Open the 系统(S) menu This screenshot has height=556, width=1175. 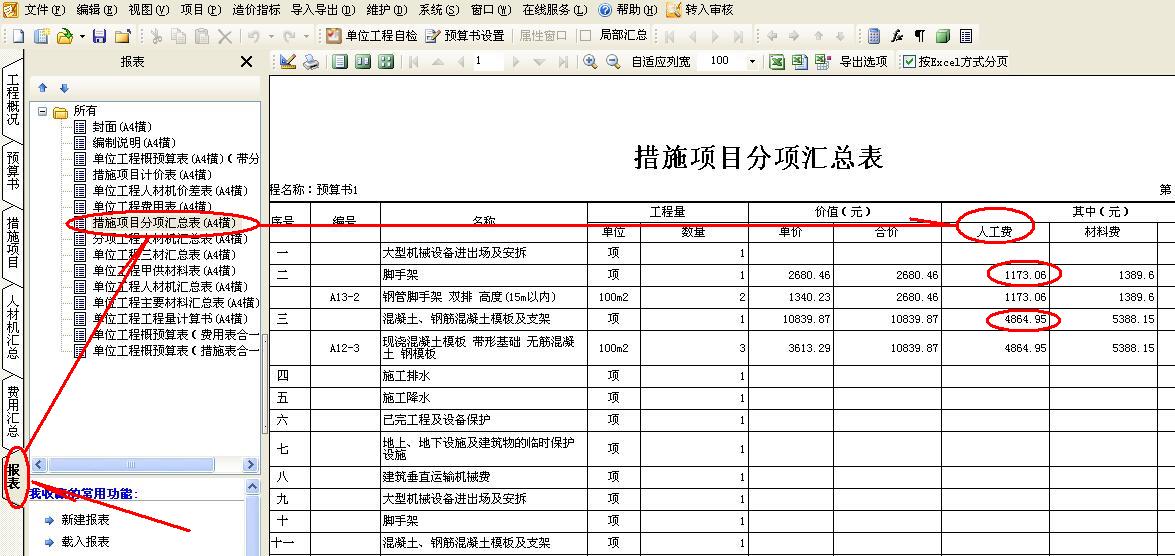pyautogui.click(x=439, y=10)
